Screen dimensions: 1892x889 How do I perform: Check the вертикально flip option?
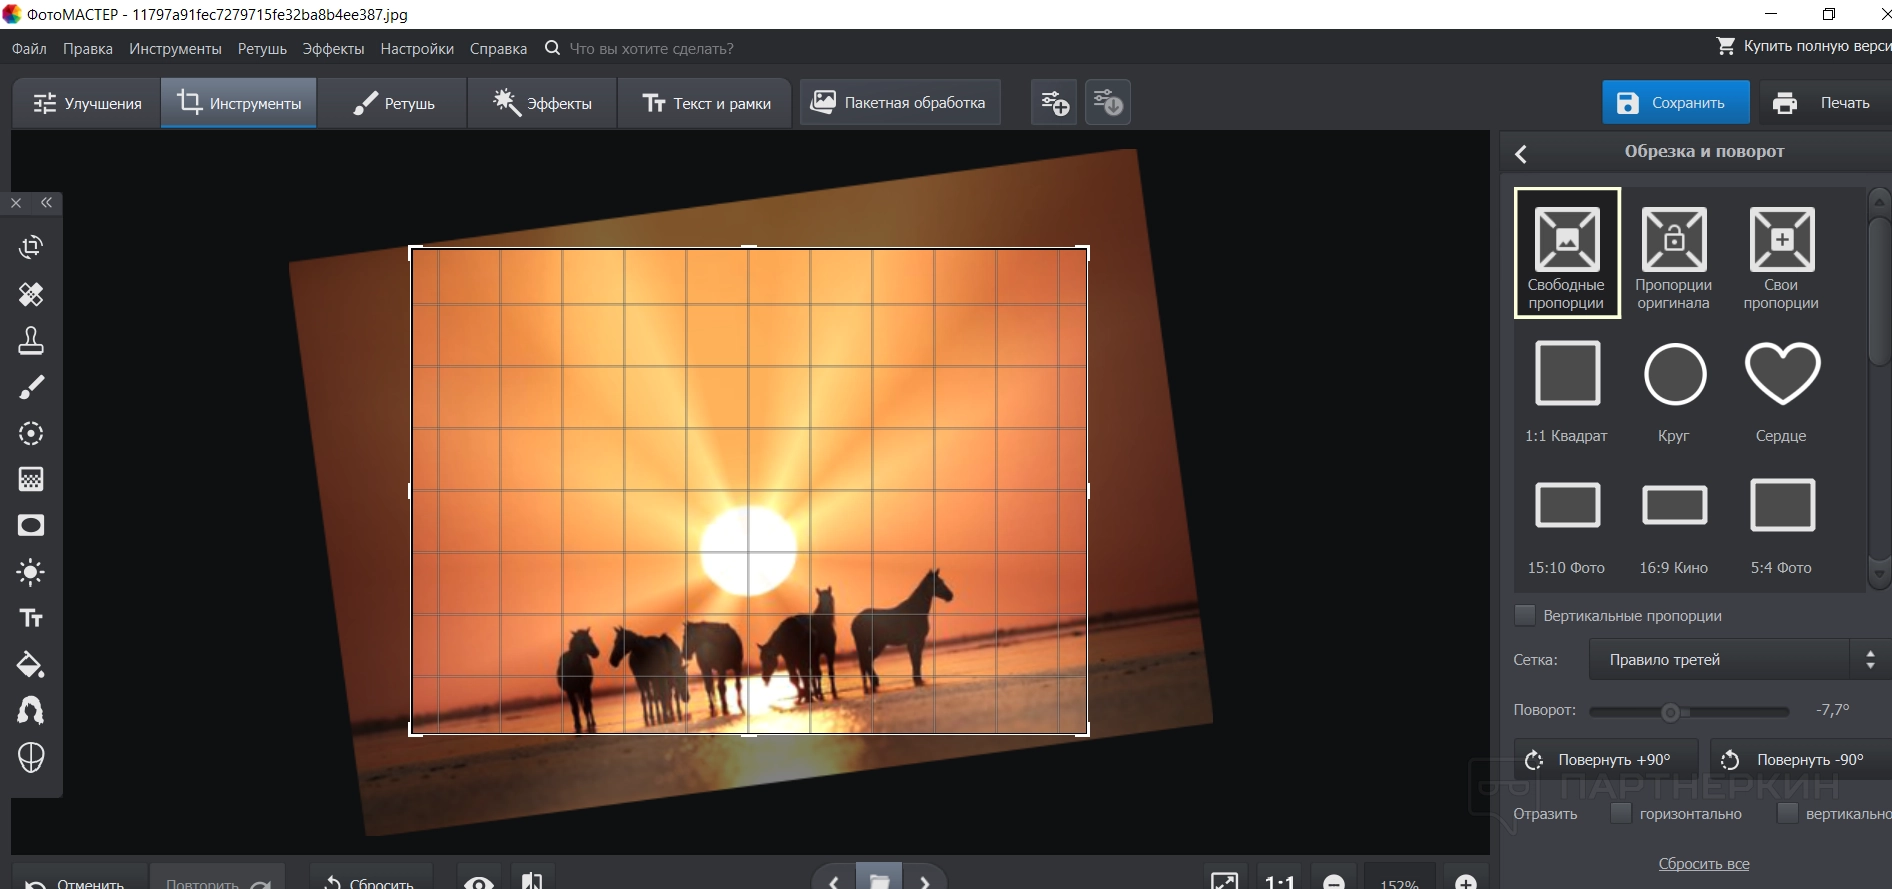[x=1787, y=813]
